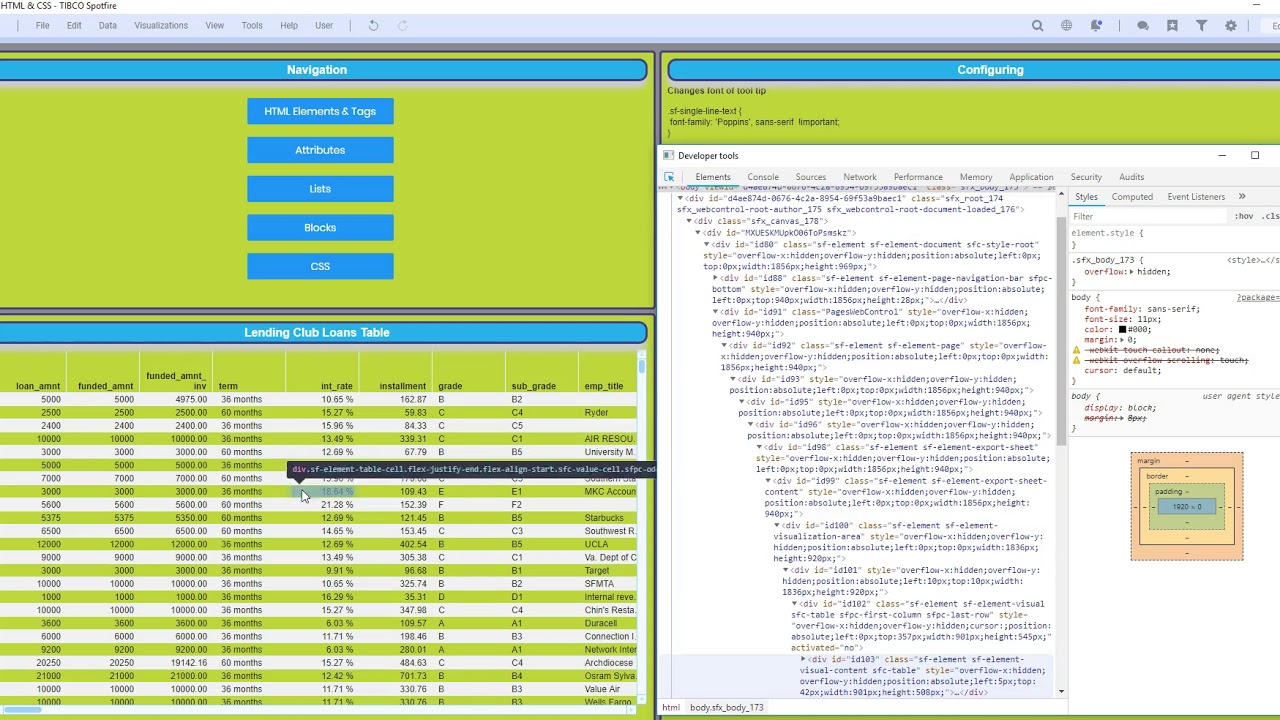This screenshot has height=720, width=1280.
Task: Open the User menu
Action: pos(324,26)
